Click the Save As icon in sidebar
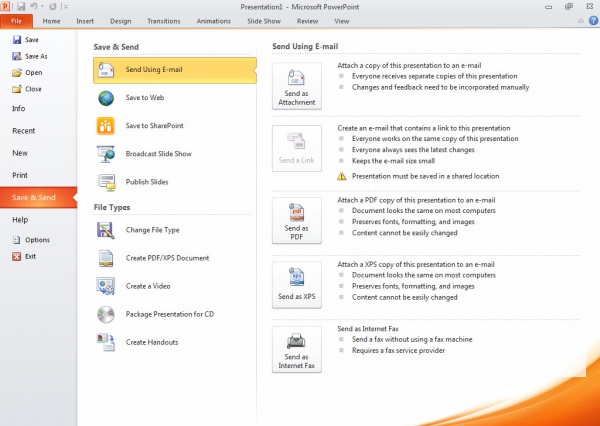This screenshot has height=426, width=600. tap(17, 56)
